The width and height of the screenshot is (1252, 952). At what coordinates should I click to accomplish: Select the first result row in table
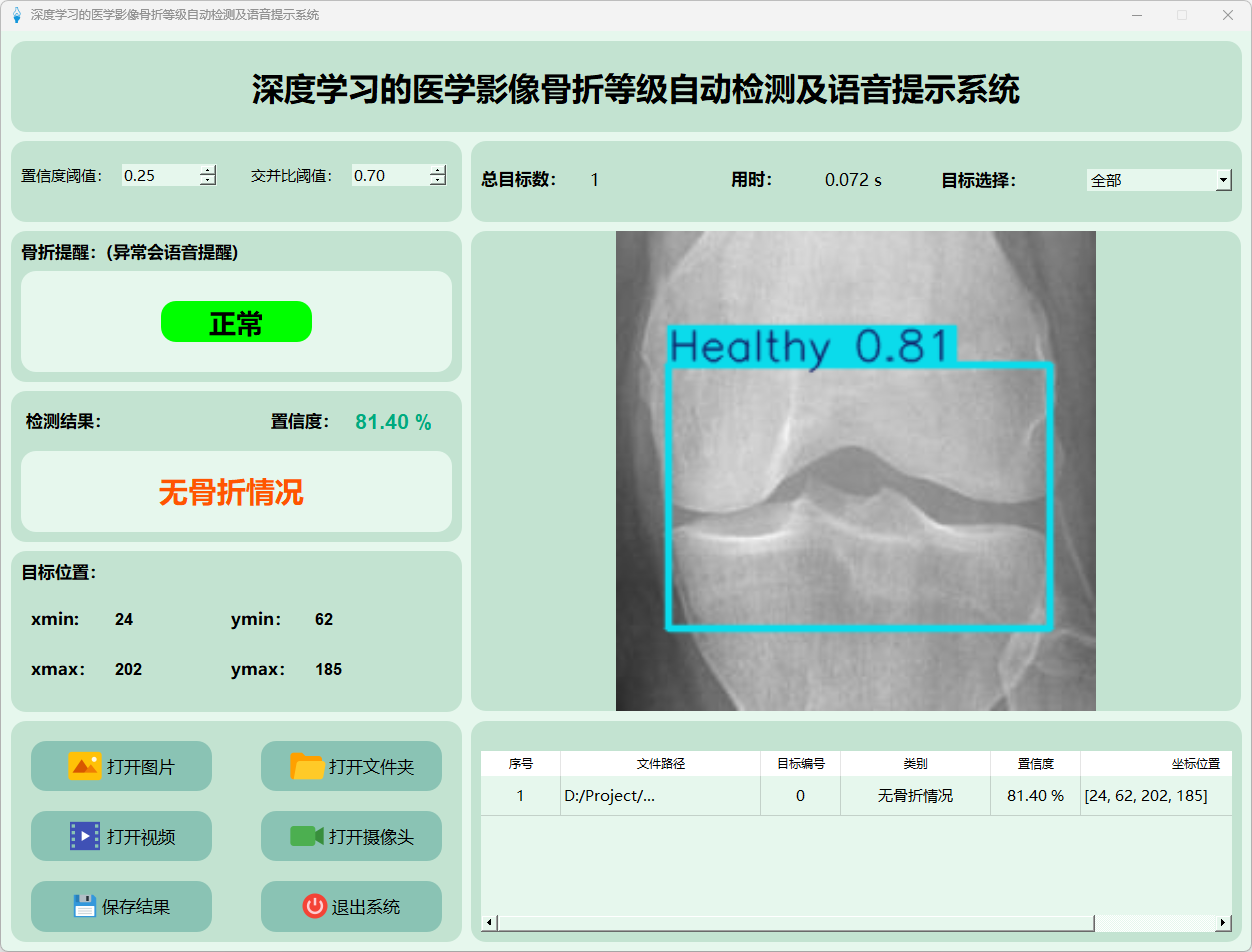click(x=660, y=796)
